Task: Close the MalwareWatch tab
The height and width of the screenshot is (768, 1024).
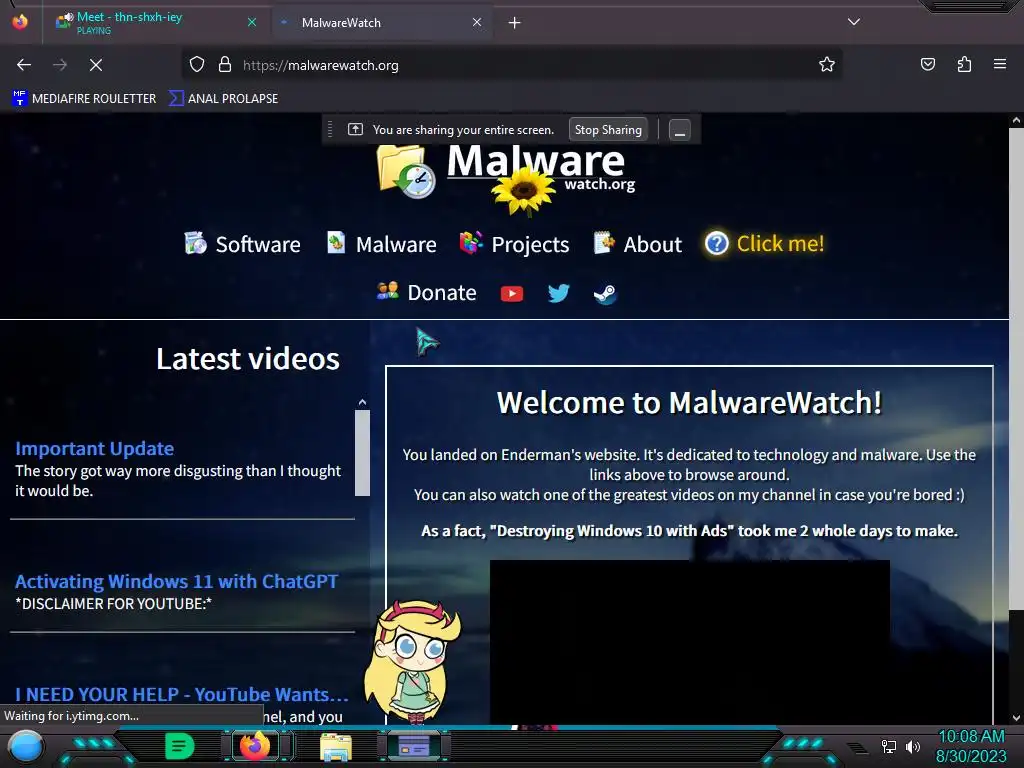Action: (x=477, y=22)
